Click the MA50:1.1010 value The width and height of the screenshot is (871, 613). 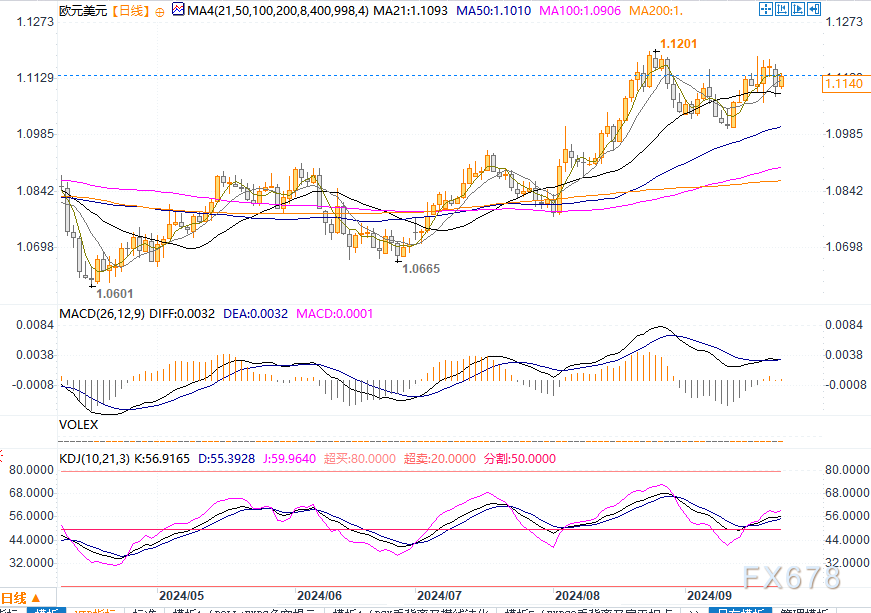[493, 11]
